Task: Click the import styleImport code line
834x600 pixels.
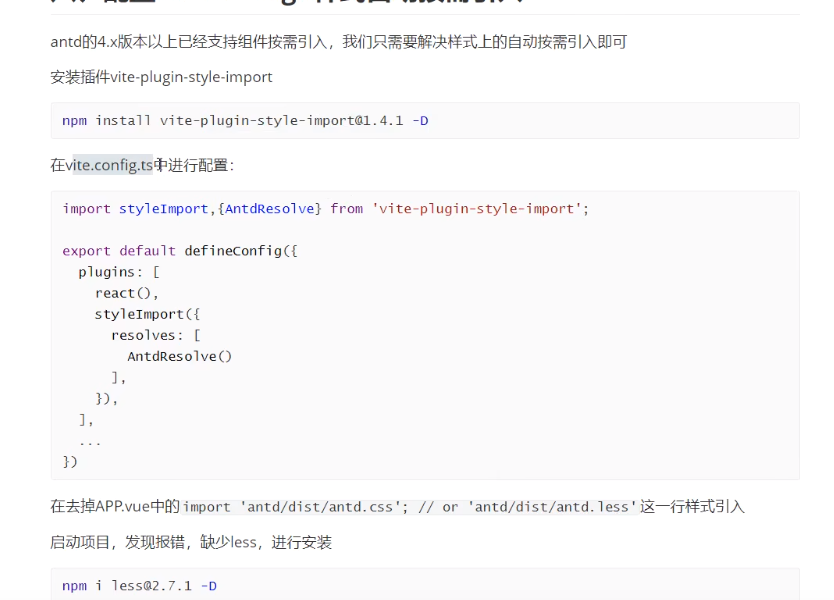Action: tap(326, 209)
